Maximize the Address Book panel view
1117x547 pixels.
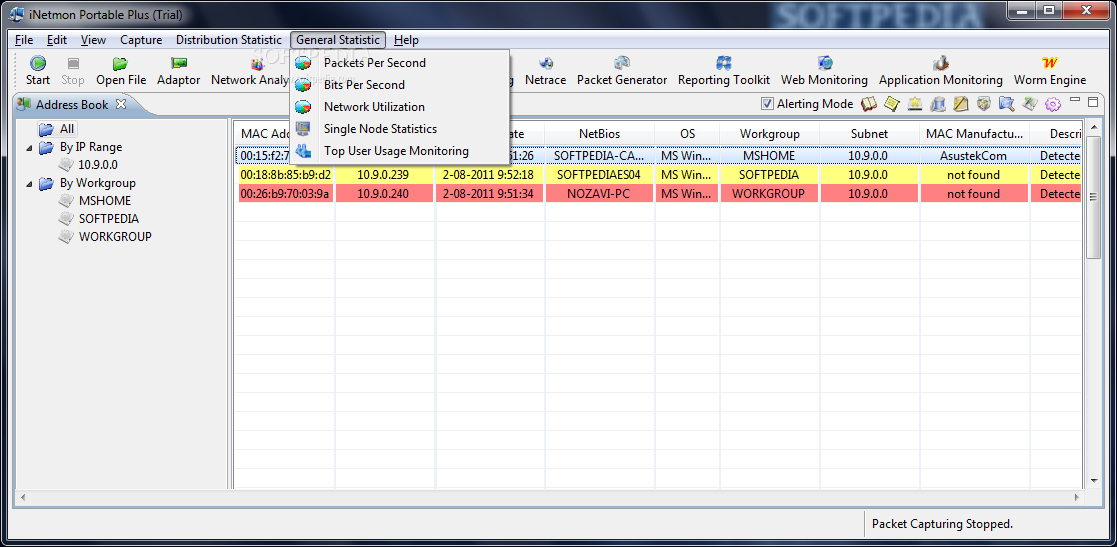[1092, 101]
